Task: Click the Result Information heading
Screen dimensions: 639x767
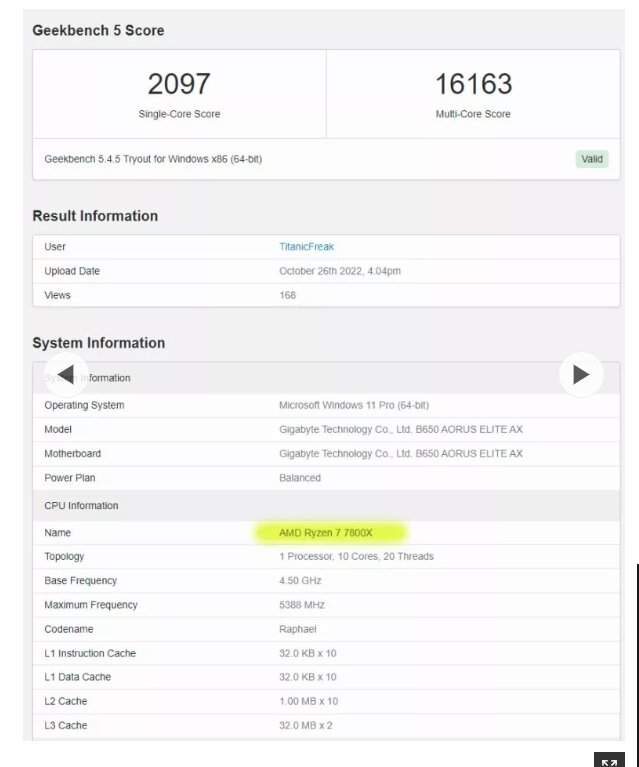Action: pyautogui.click(x=95, y=216)
